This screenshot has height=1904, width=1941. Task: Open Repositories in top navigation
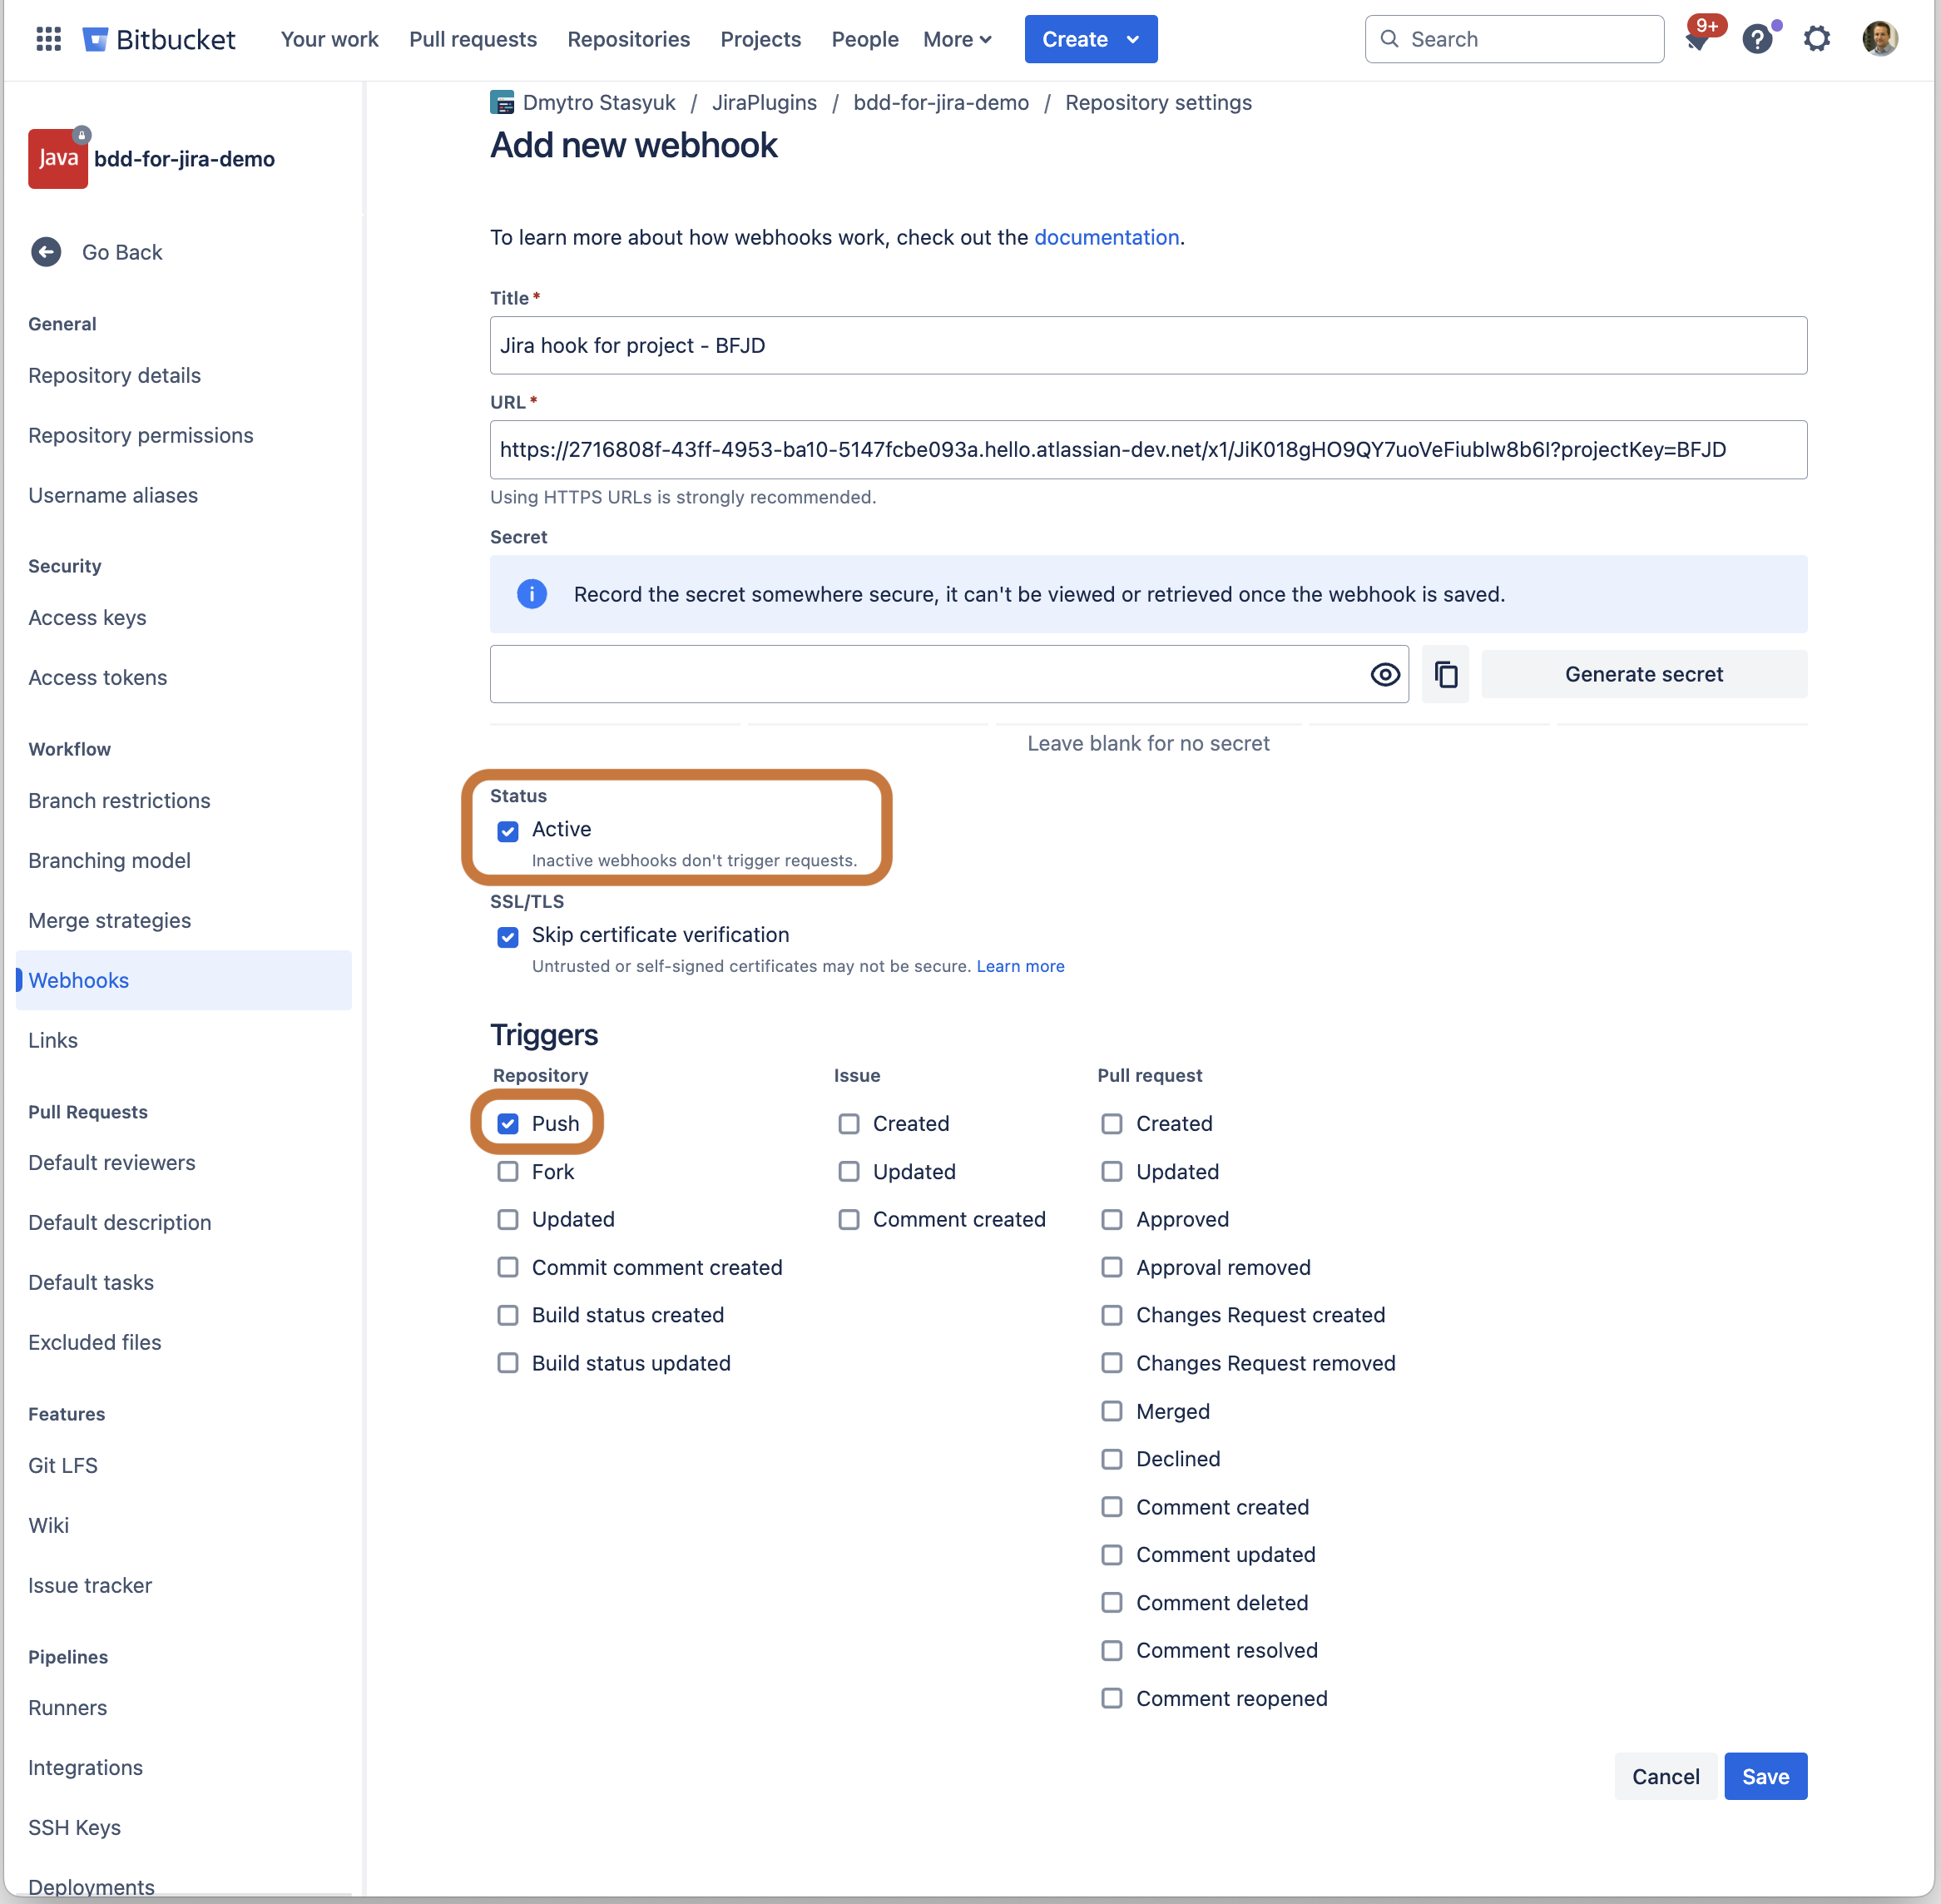(629, 39)
